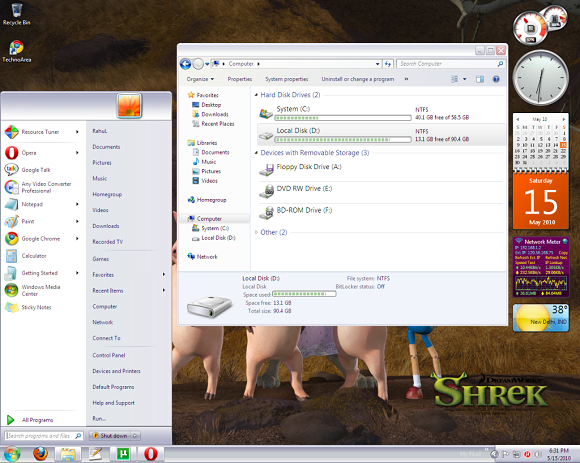The image size is (580, 463).
Task: Collapse Hard Disk Drives group
Action: pos(256,95)
